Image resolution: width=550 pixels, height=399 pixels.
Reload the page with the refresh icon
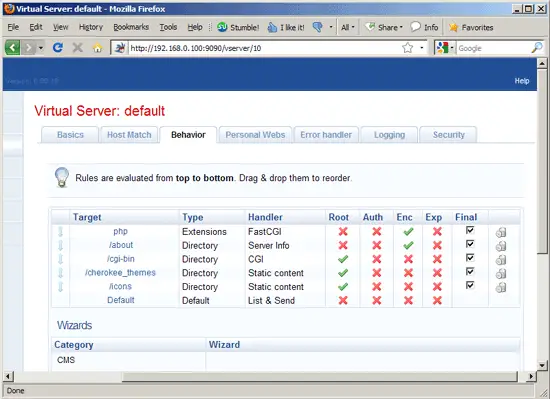coord(58,47)
